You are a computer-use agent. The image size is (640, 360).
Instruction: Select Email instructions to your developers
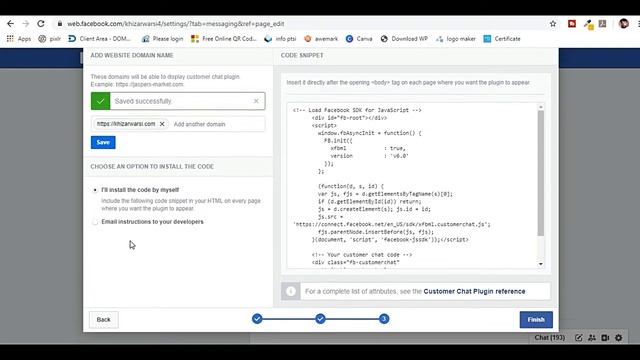pyautogui.click(x=95, y=222)
